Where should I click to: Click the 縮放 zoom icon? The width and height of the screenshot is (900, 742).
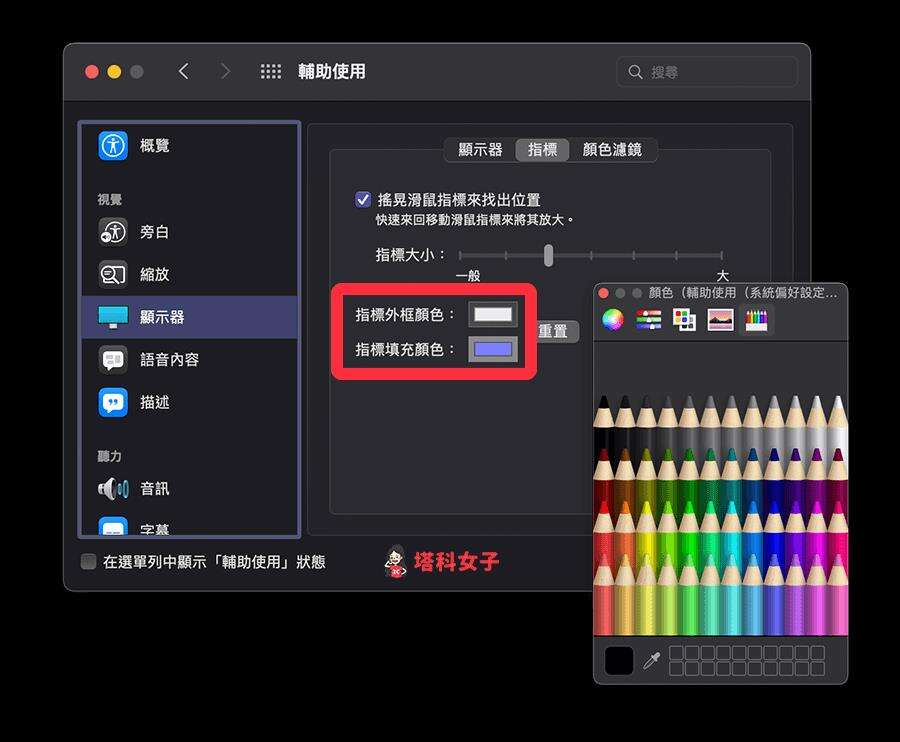tap(113, 274)
